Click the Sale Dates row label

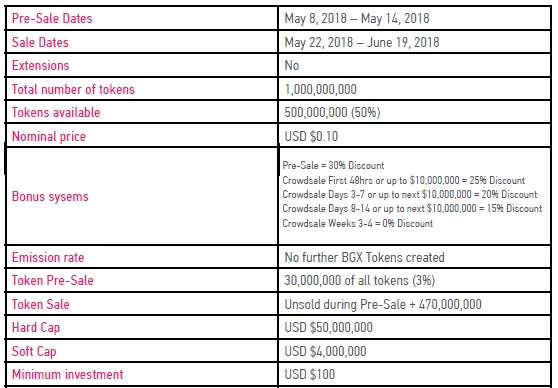40,42
